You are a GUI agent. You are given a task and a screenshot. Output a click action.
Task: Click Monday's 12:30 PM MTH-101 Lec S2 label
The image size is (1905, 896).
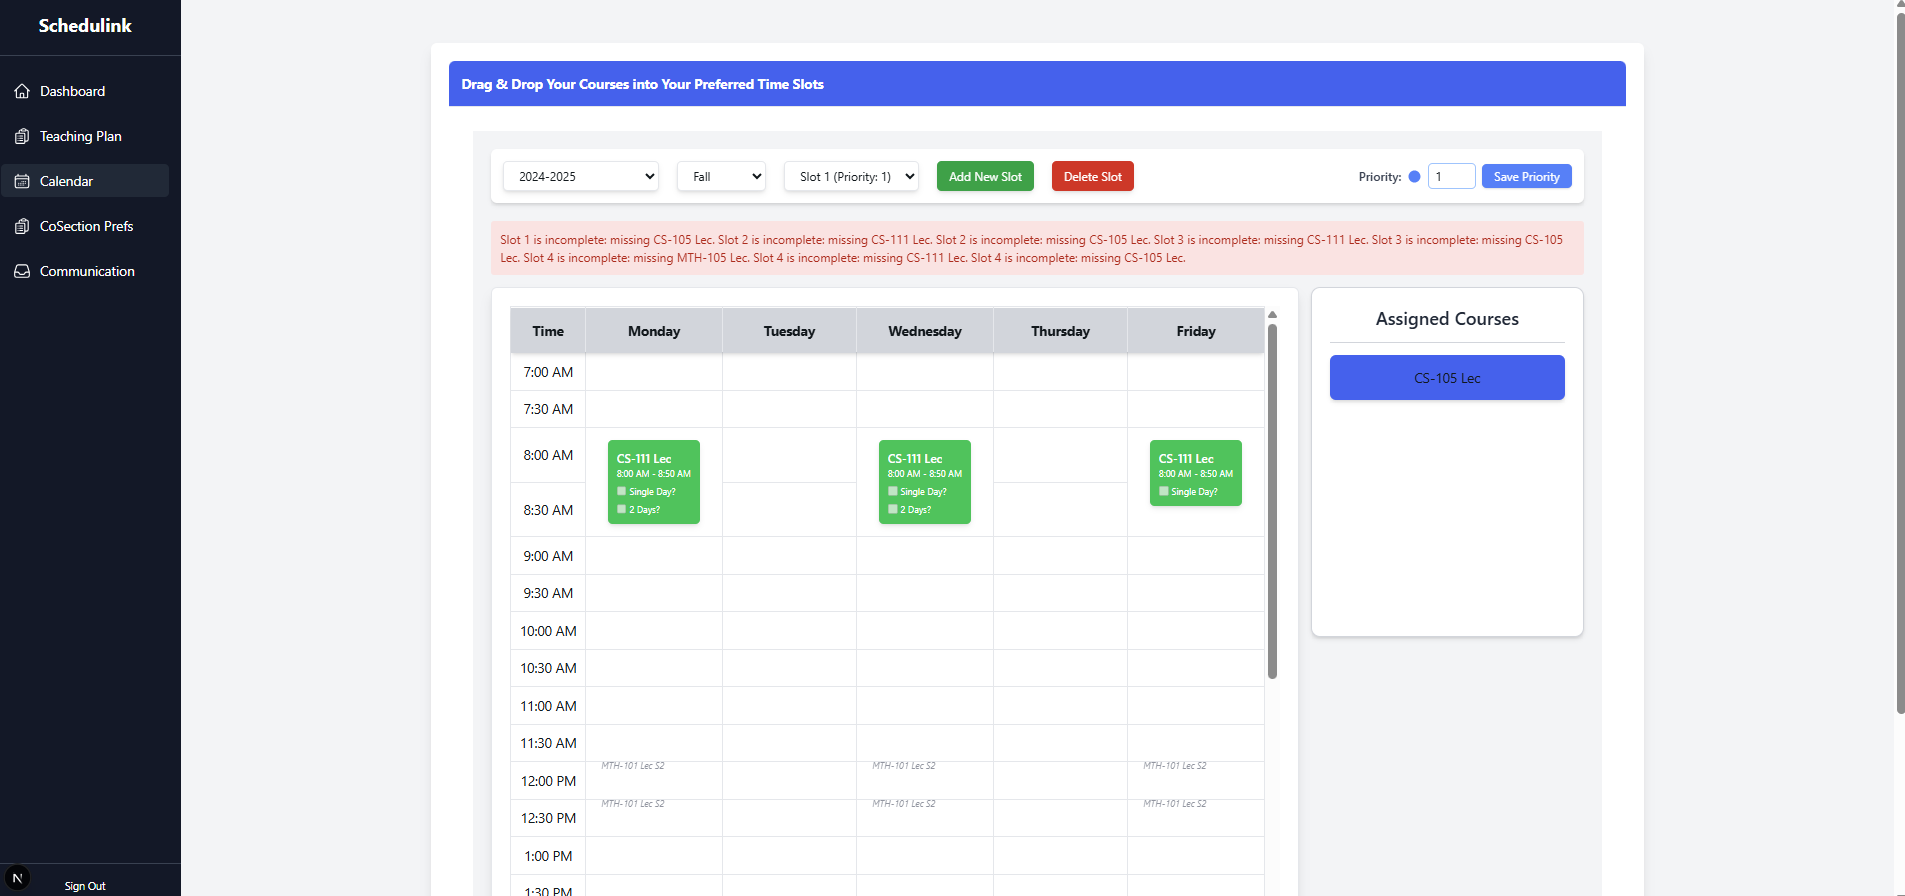tap(633, 804)
